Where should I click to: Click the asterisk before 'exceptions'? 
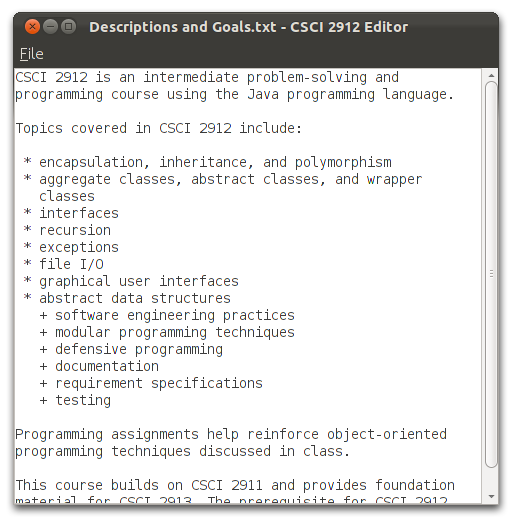point(27,246)
